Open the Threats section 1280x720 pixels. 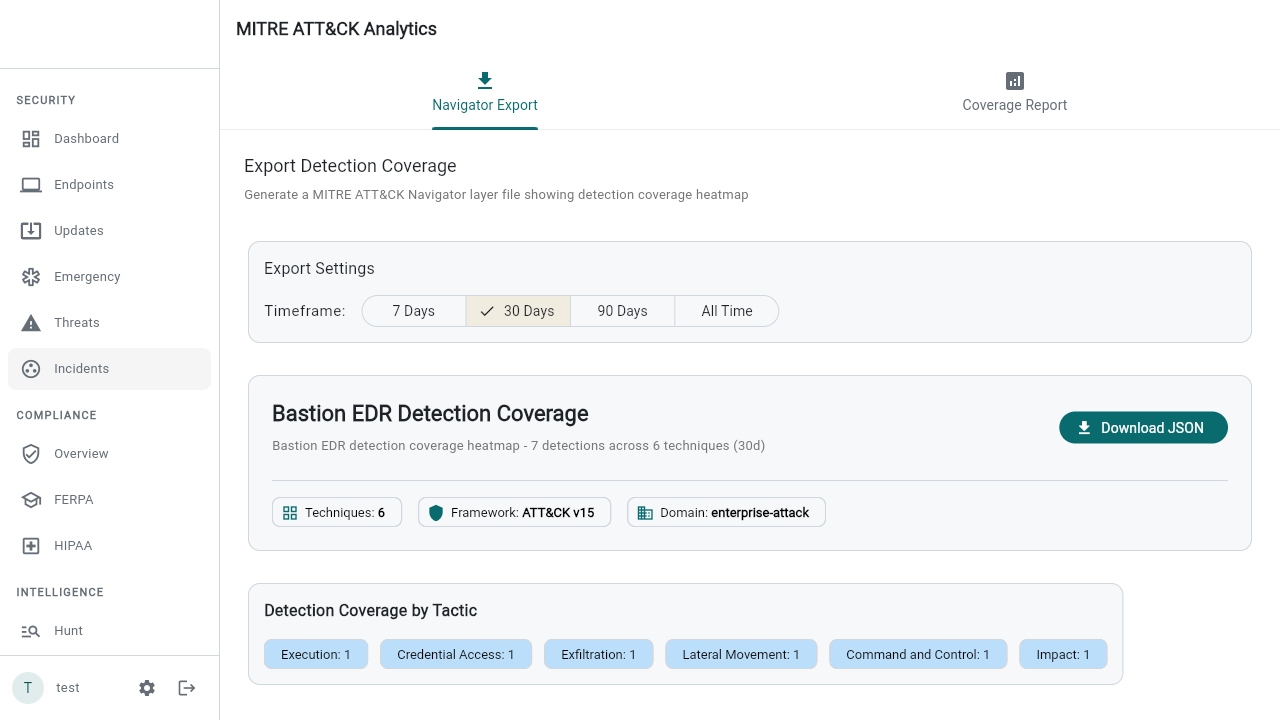pos(77,322)
